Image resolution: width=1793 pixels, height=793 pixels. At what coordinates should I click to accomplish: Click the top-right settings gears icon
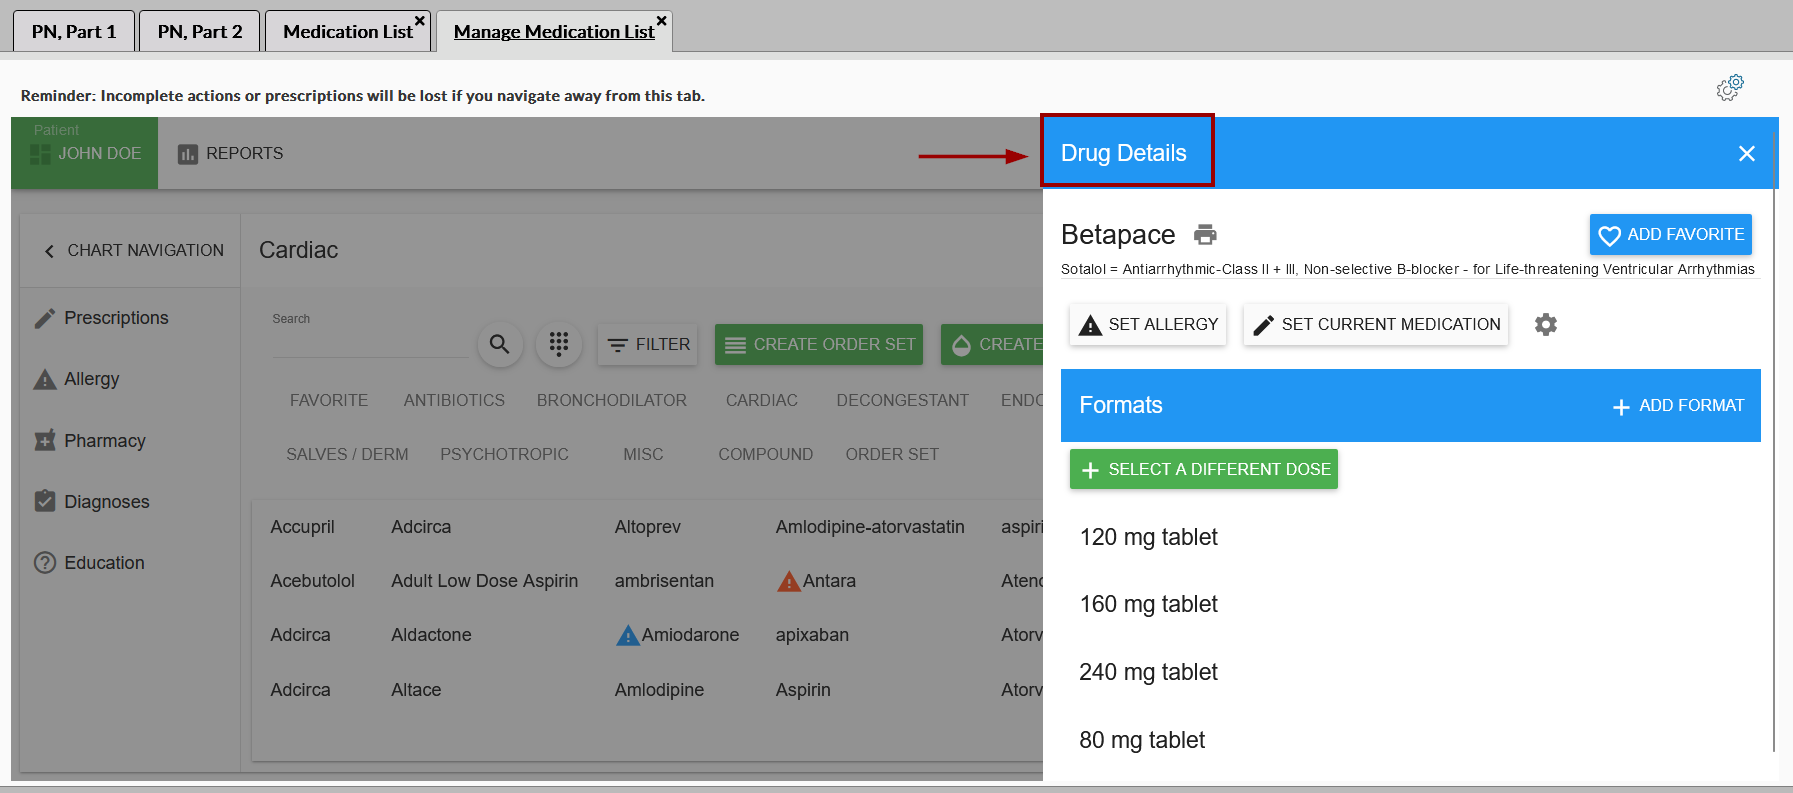(x=1729, y=88)
